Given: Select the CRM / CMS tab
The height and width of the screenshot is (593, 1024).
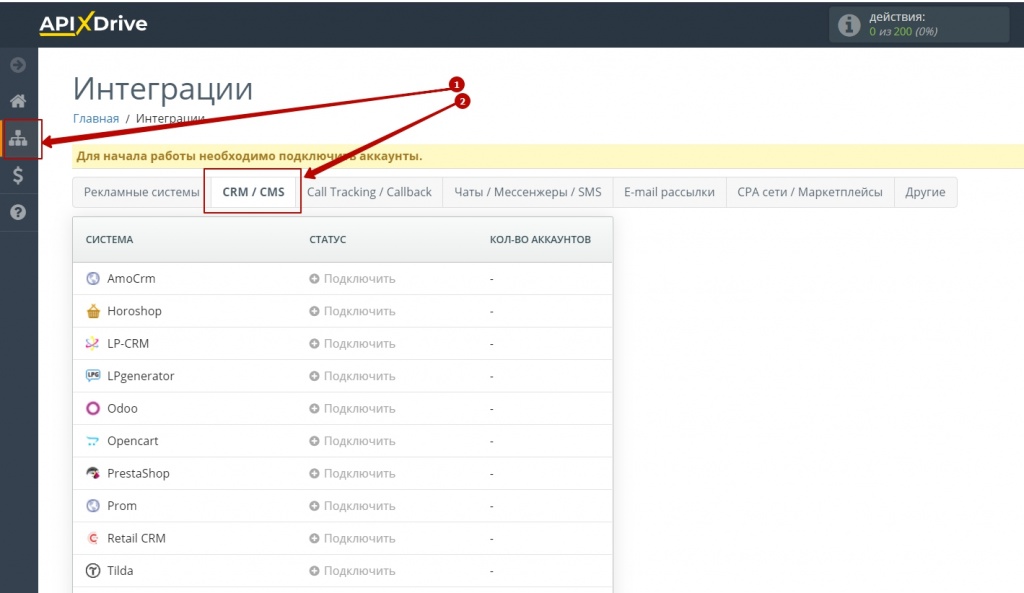Looking at the screenshot, I should 253,192.
